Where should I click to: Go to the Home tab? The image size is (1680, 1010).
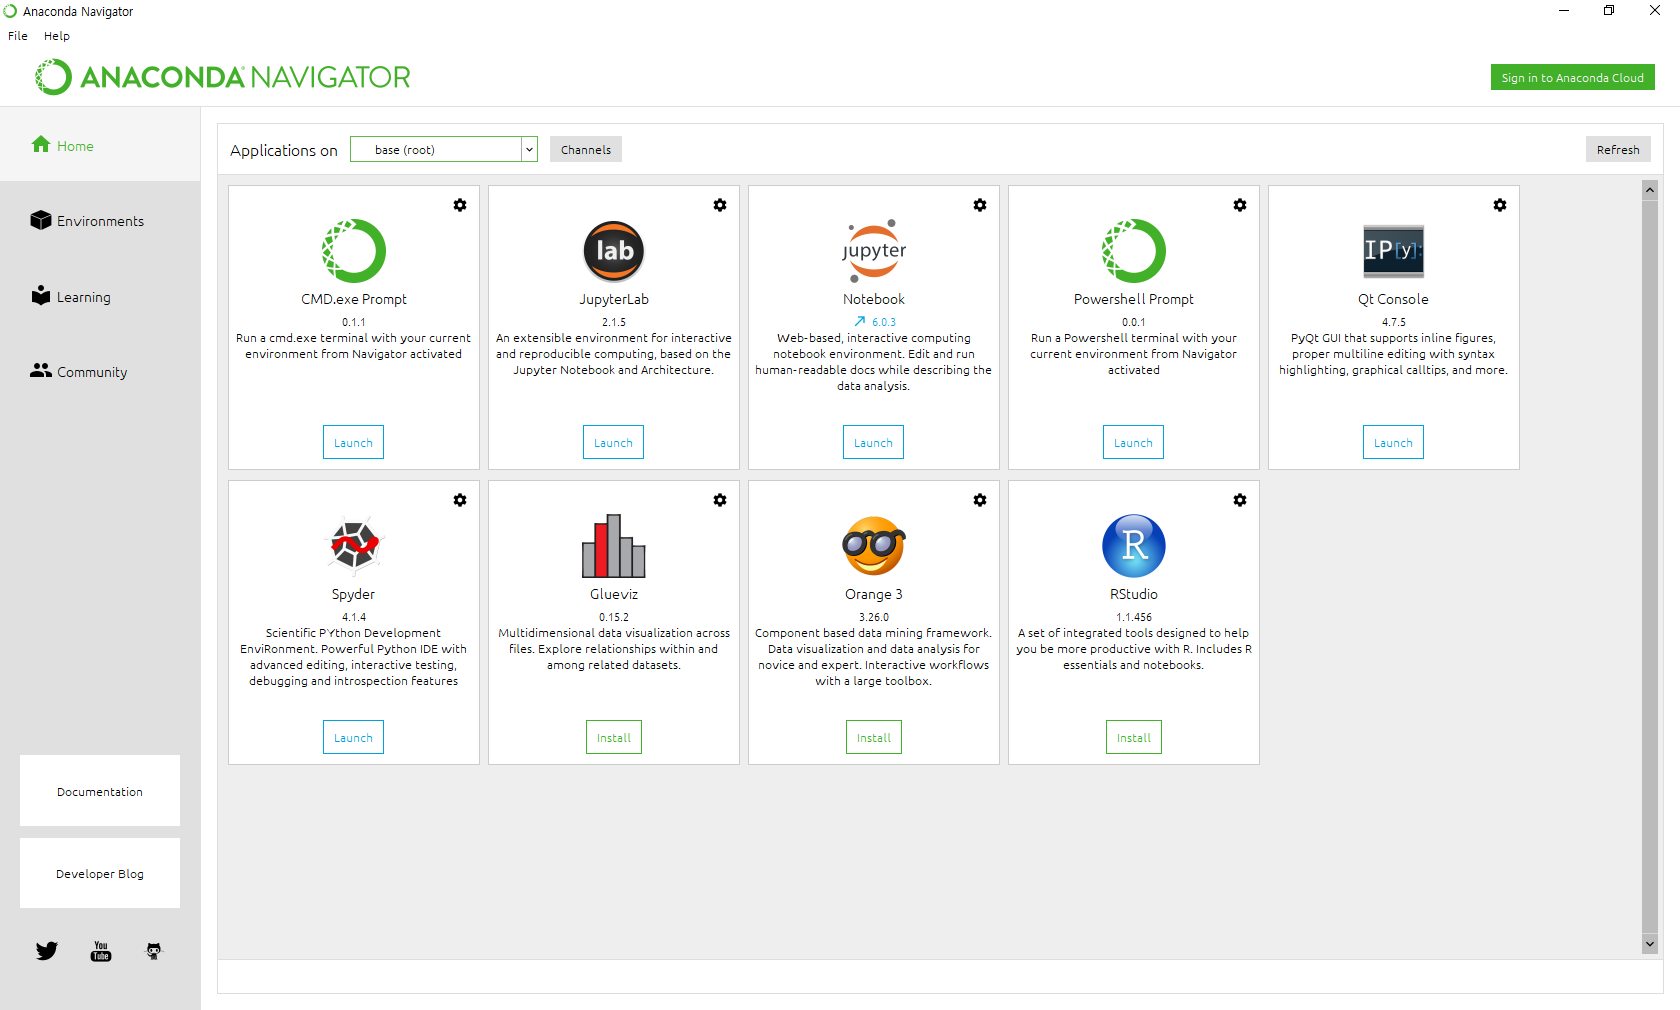(x=100, y=145)
